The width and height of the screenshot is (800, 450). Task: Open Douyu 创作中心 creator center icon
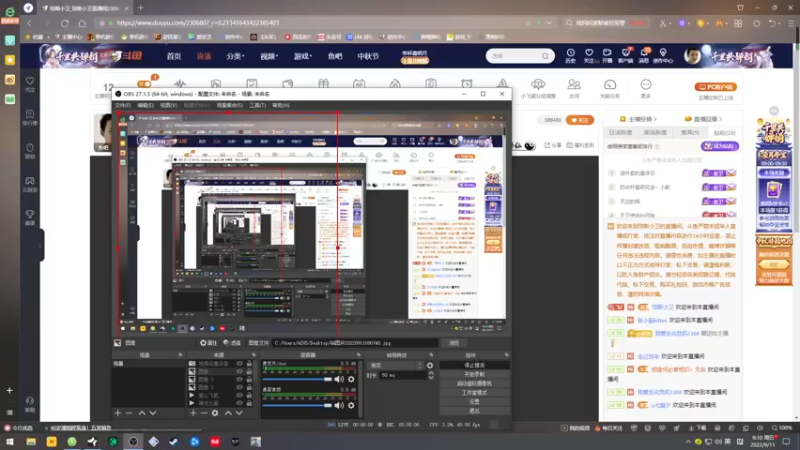663,56
